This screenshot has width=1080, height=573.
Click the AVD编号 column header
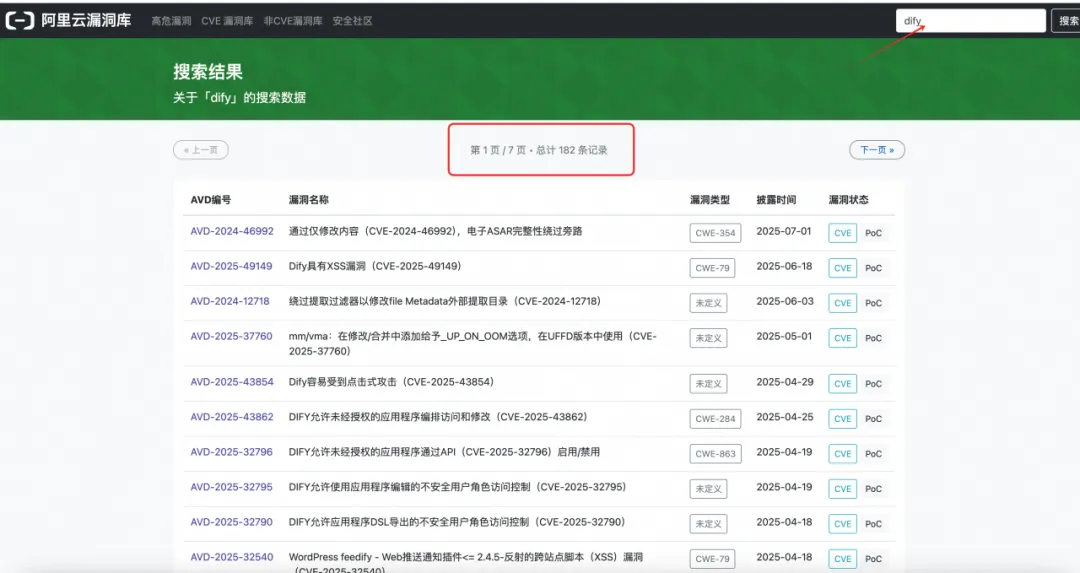pos(211,200)
